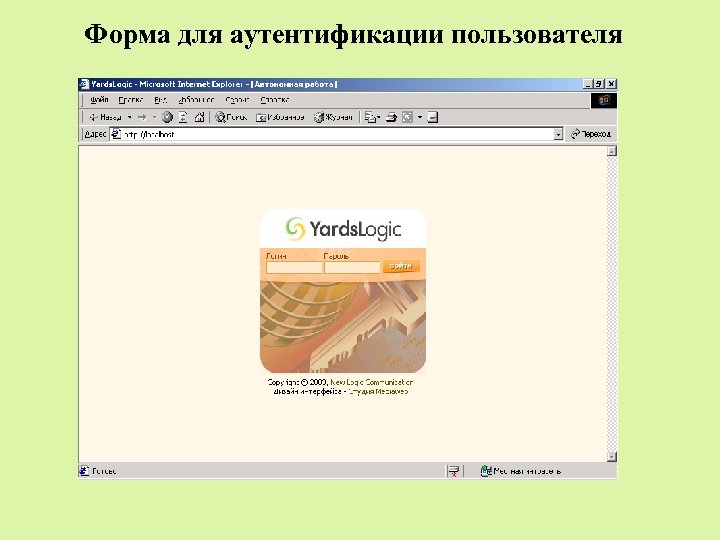Open the NewLogic Communication link

pos(371,382)
